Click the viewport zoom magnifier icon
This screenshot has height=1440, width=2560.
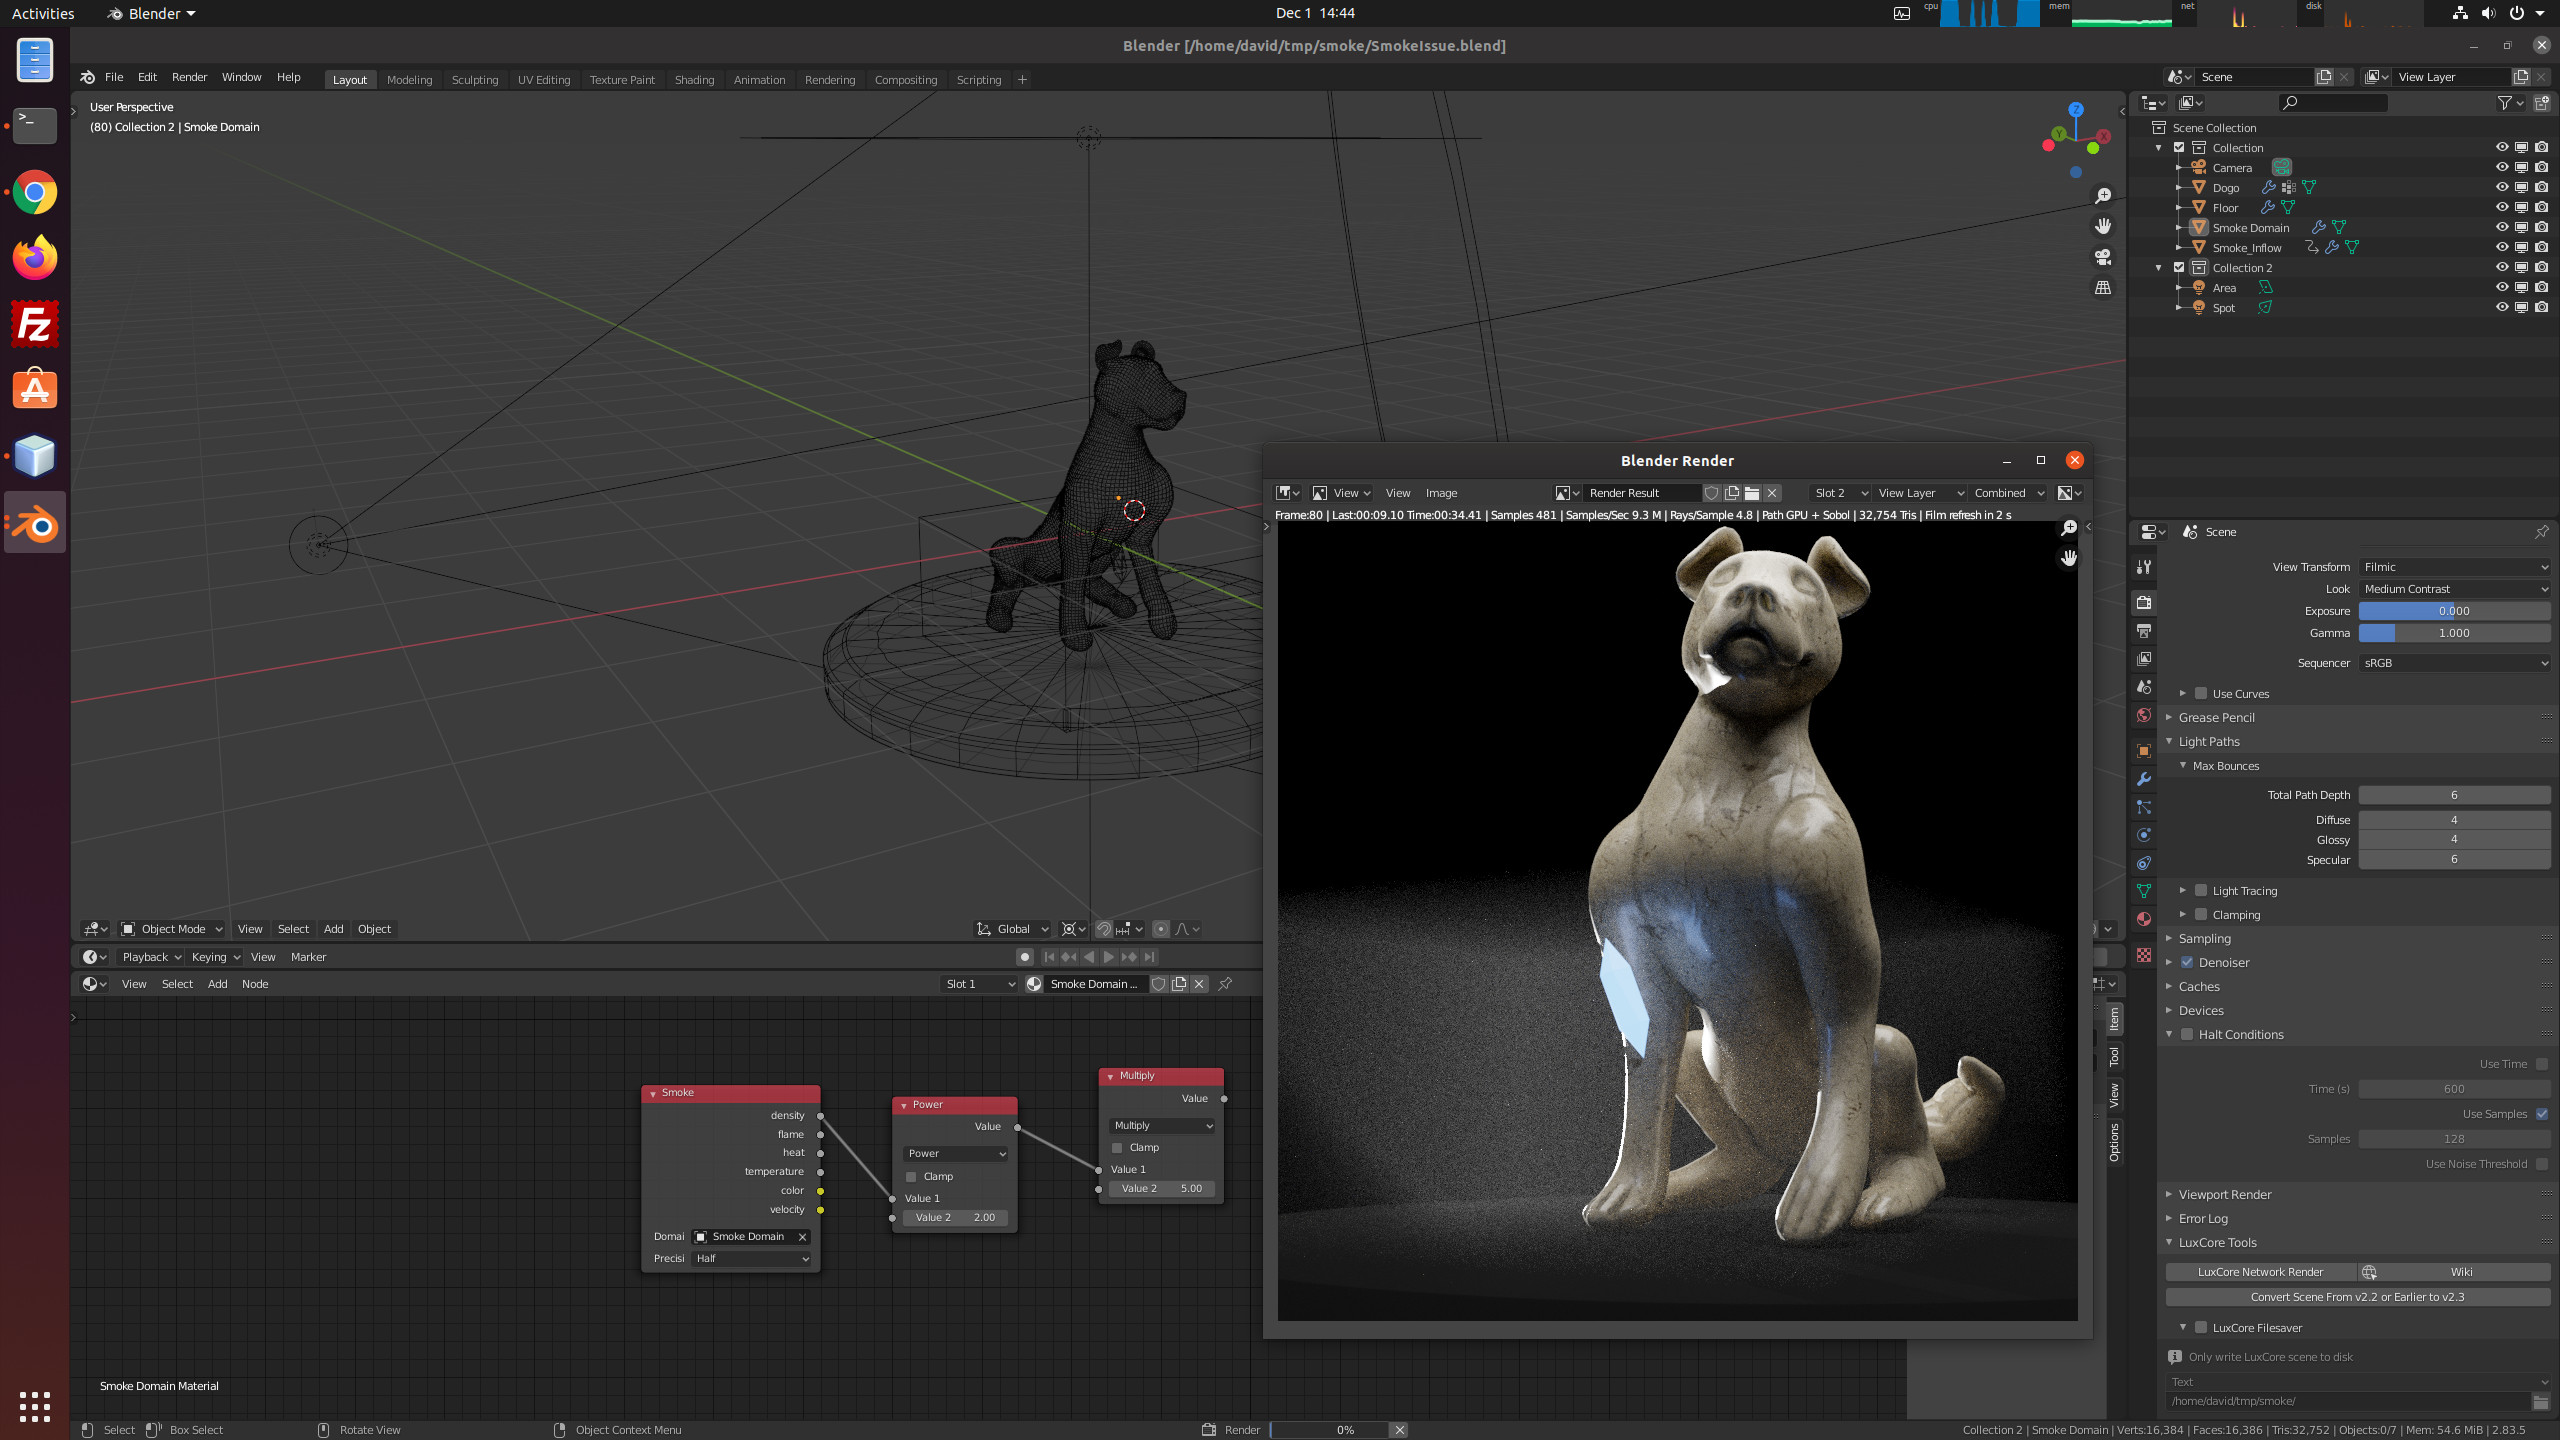coord(2103,196)
